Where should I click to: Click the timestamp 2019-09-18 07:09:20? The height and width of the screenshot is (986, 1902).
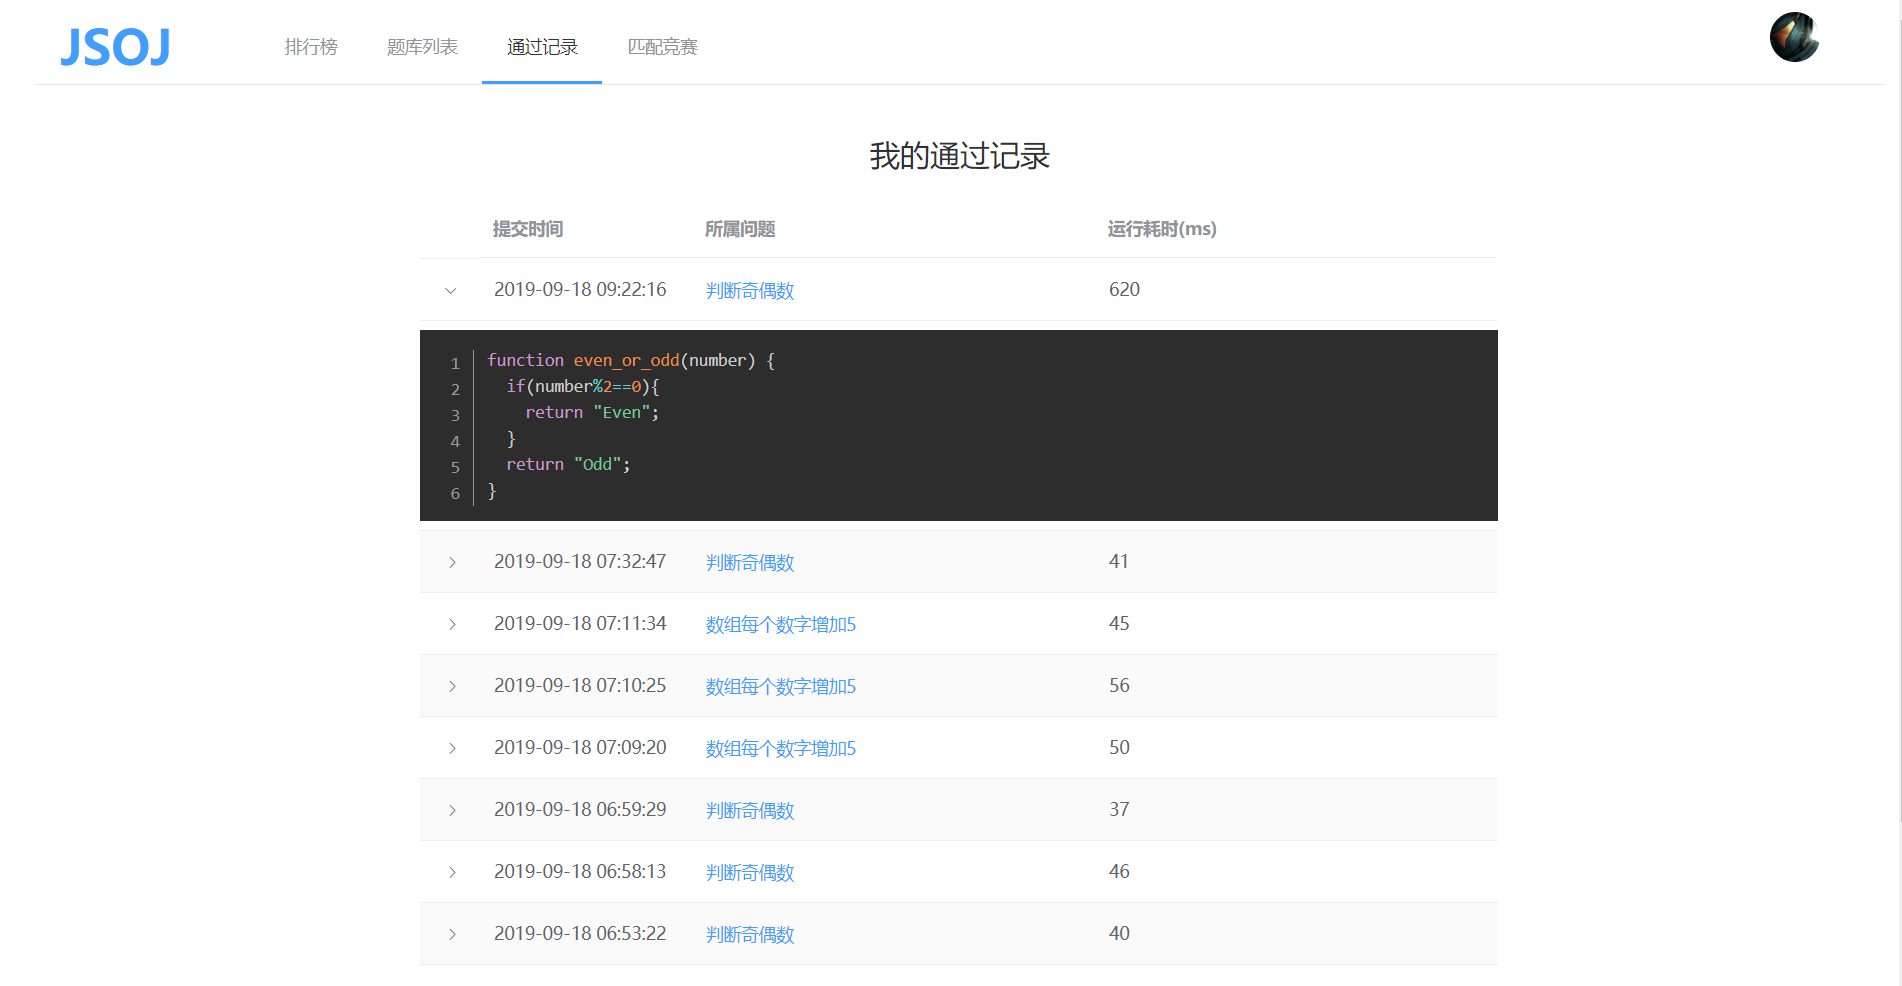(x=580, y=747)
